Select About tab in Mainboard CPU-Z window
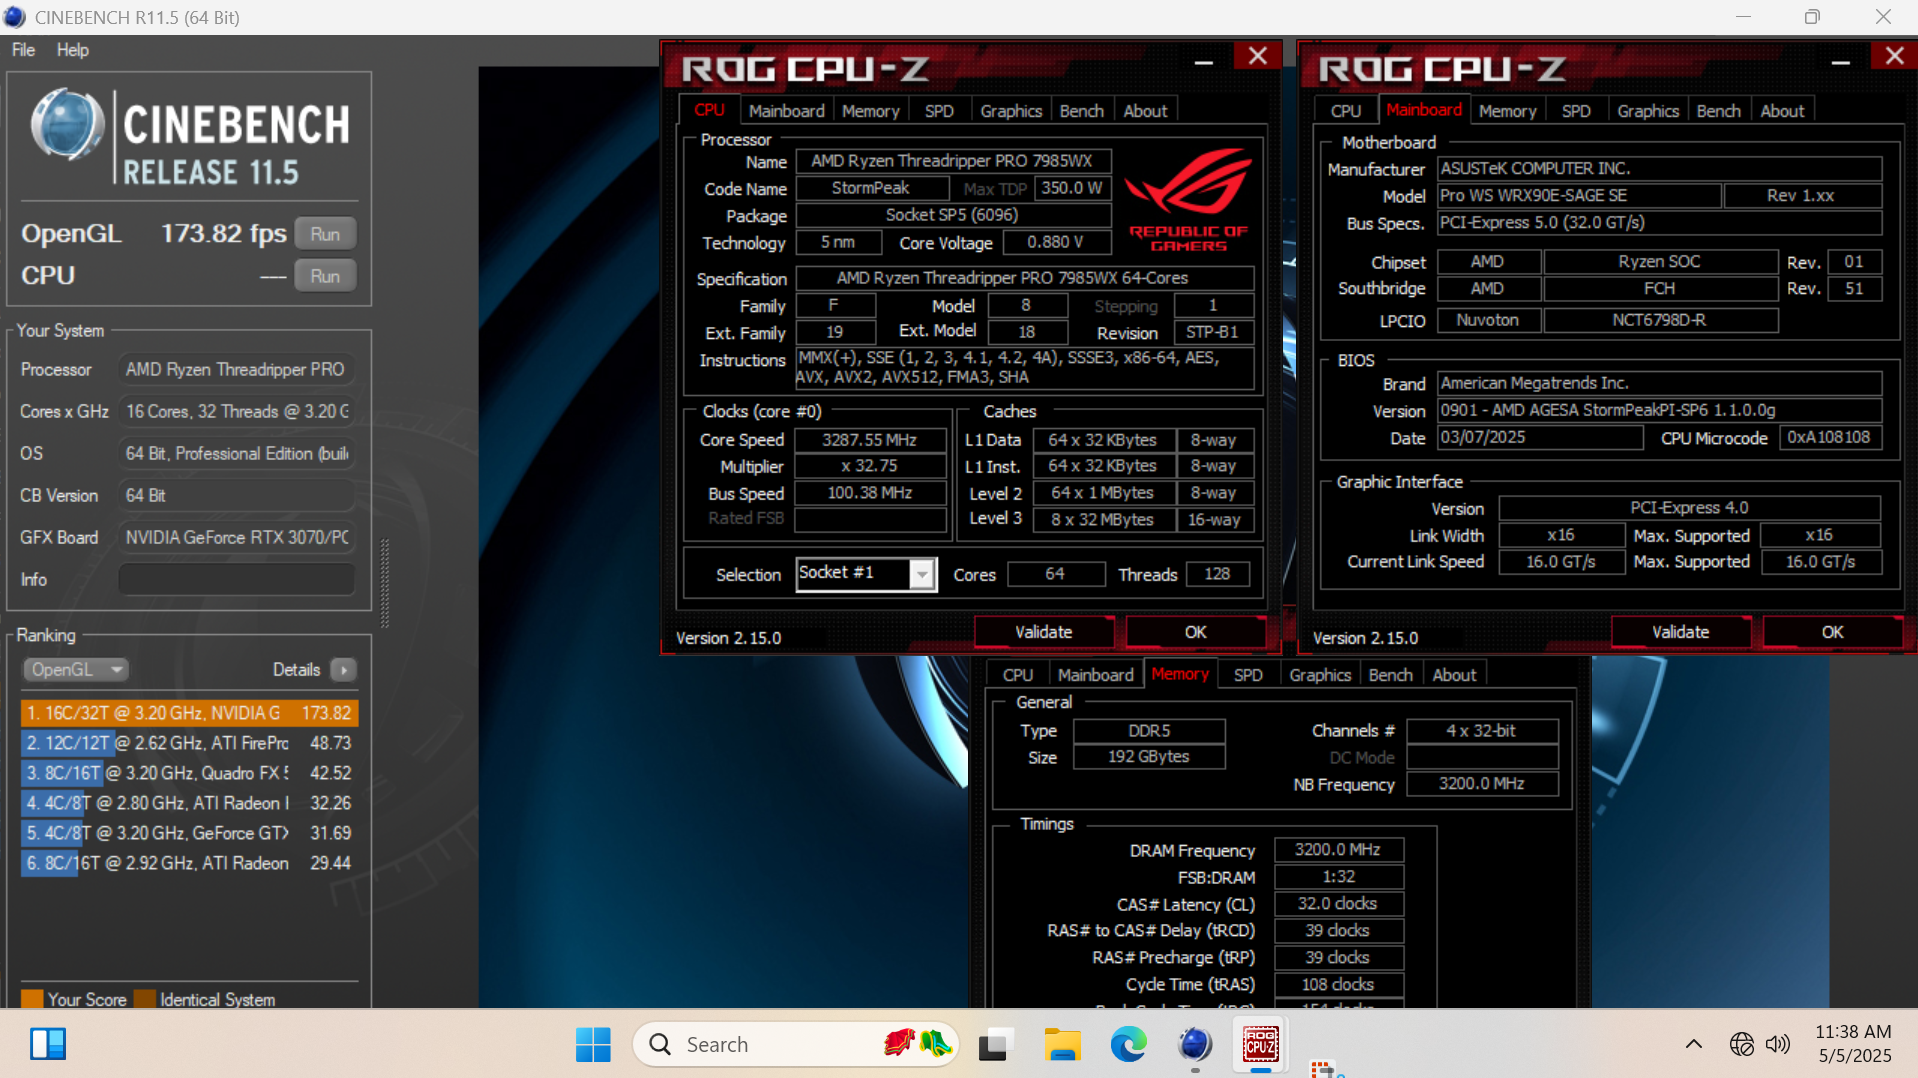This screenshot has width=1918, height=1078. pos(1782,111)
